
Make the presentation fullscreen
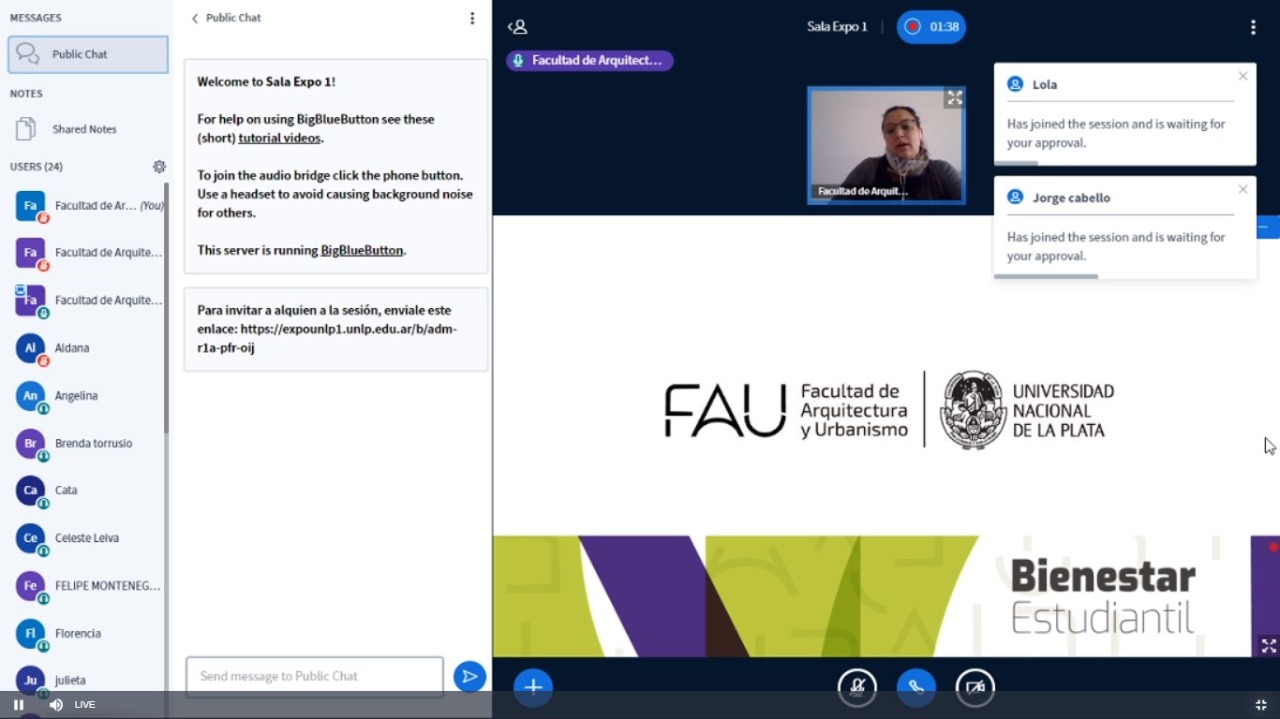pos(1268,646)
